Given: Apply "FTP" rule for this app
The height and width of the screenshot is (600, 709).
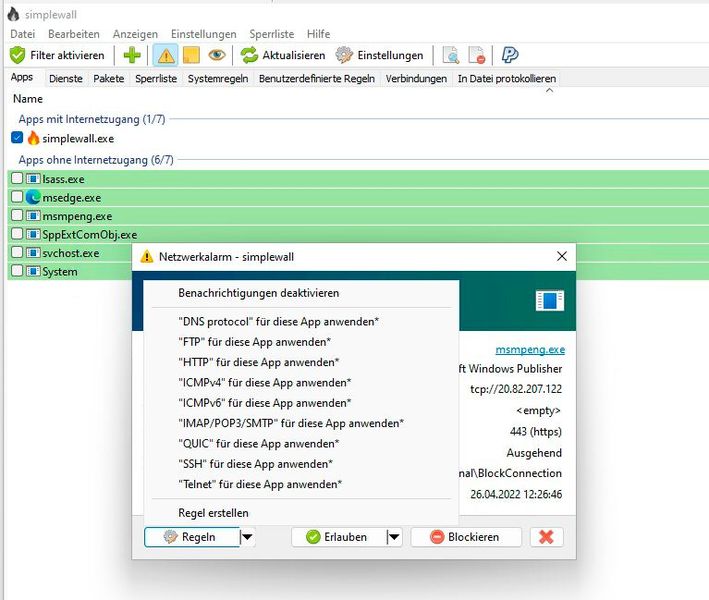Looking at the screenshot, I should tap(301, 342).
